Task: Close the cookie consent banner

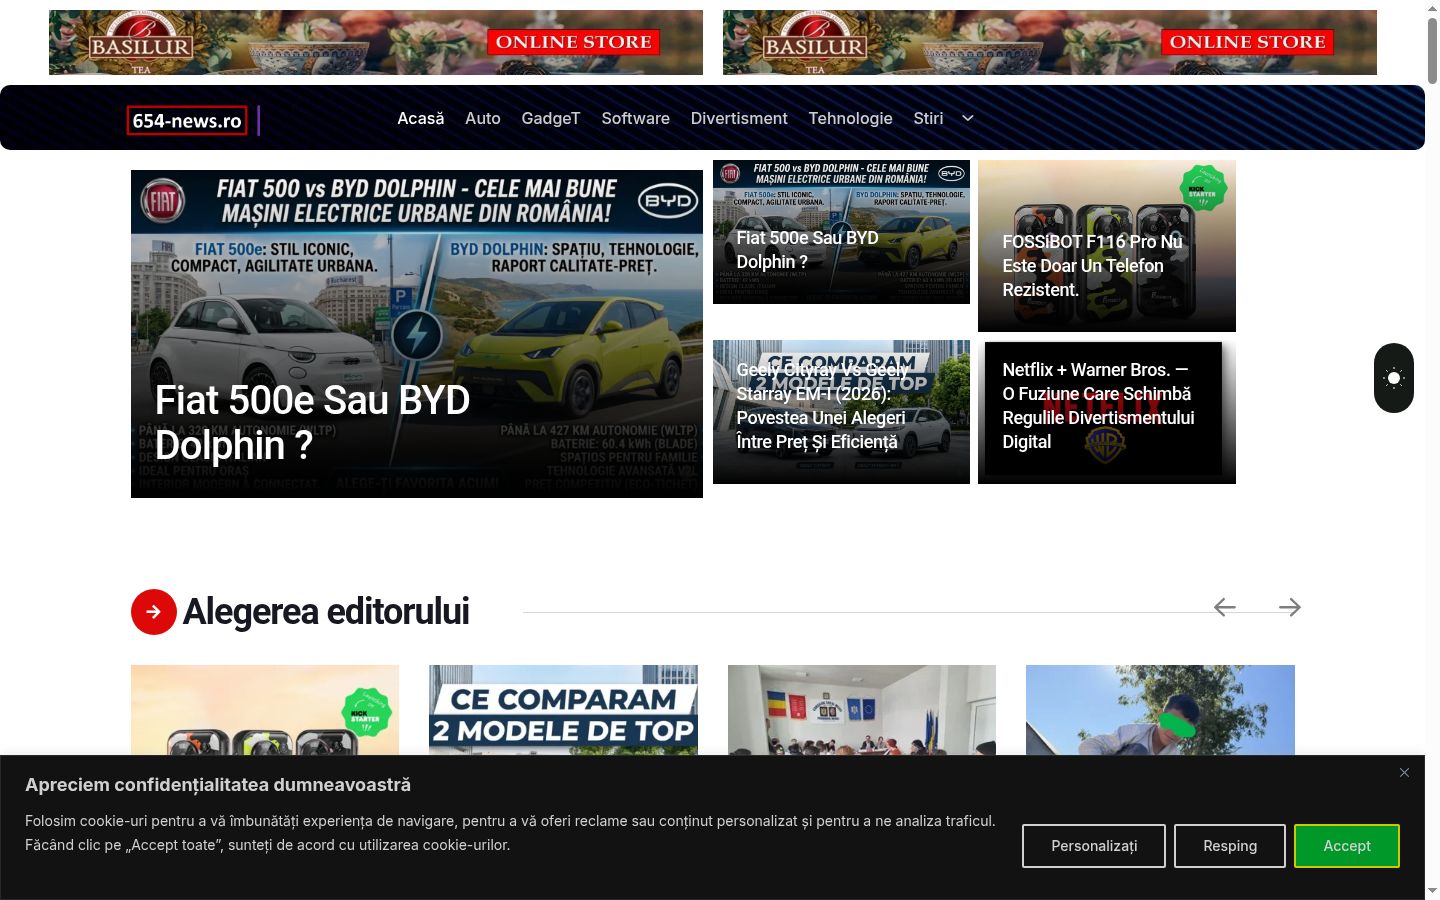Action: coord(1404,773)
